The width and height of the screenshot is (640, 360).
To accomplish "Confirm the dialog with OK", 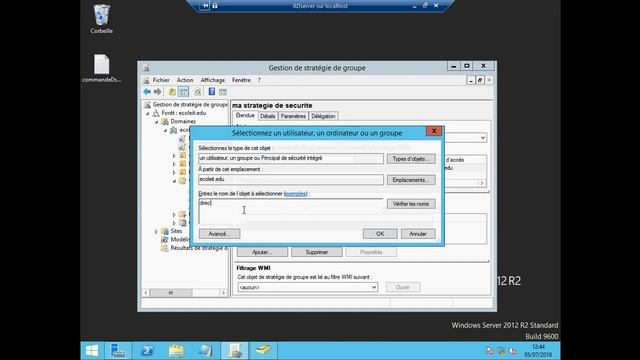I will (x=380, y=234).
